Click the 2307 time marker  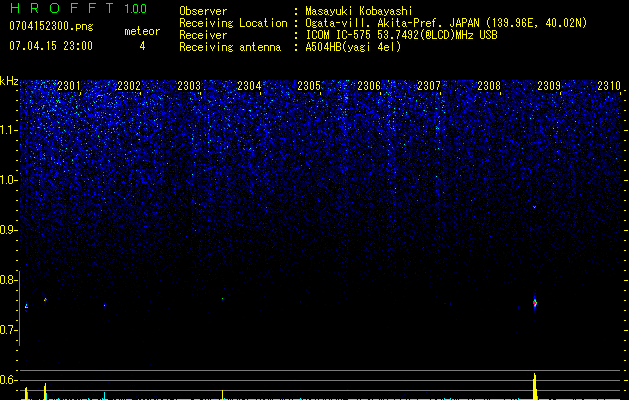pyautogui.click(x=429, y=85)
